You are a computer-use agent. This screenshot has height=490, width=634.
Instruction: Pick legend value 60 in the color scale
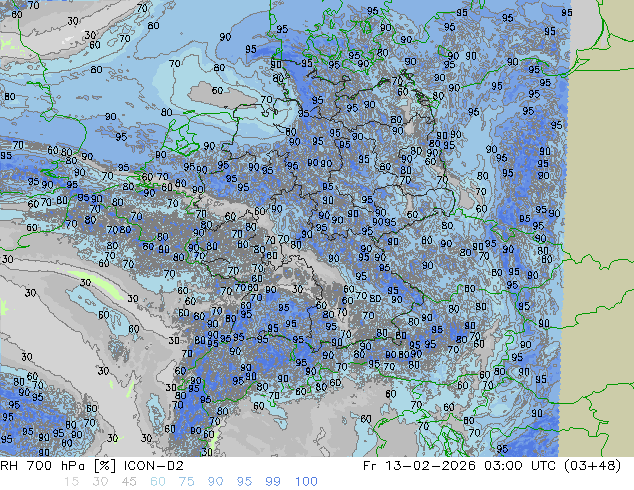[158, 482]
